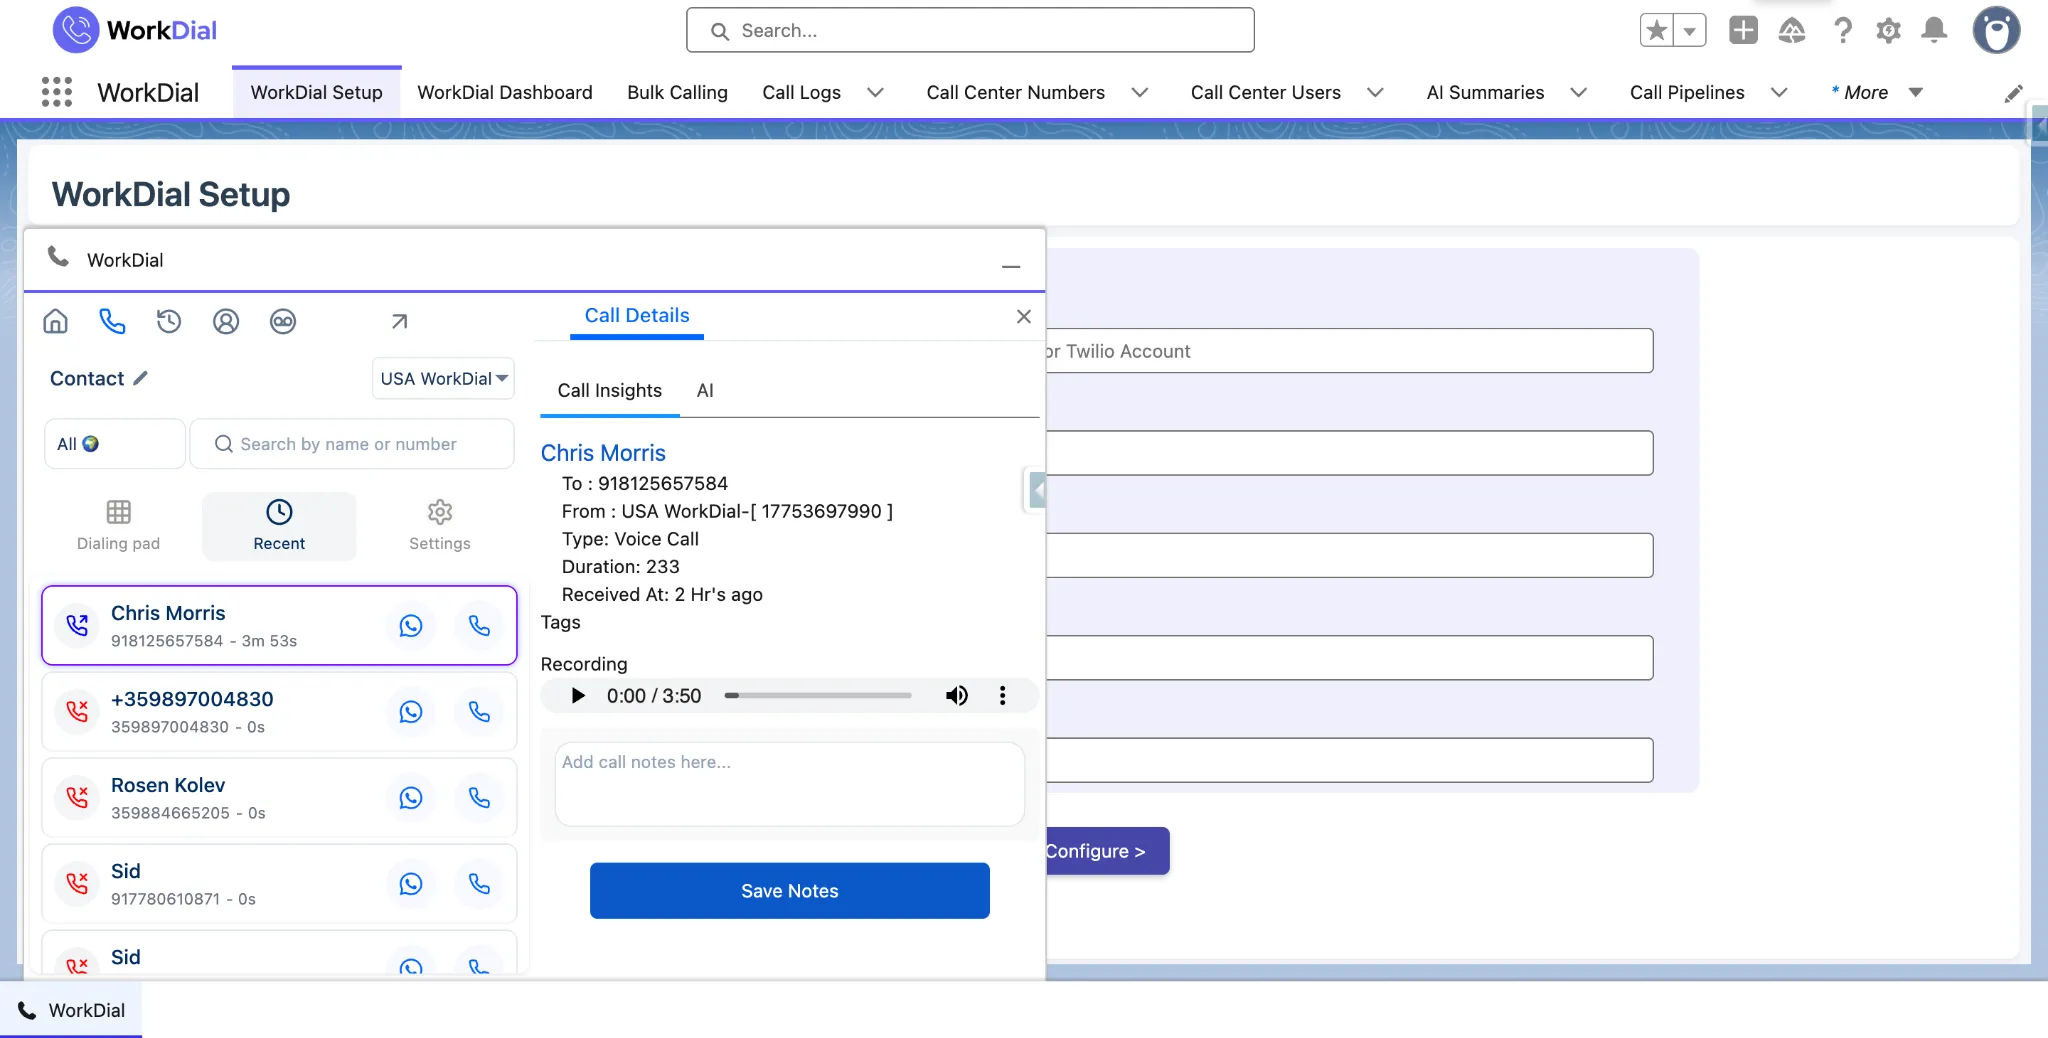The height and width of the screenshot is (1038, 2048).
Task: Close the Call Details pane
Action: pos(1023,316)
